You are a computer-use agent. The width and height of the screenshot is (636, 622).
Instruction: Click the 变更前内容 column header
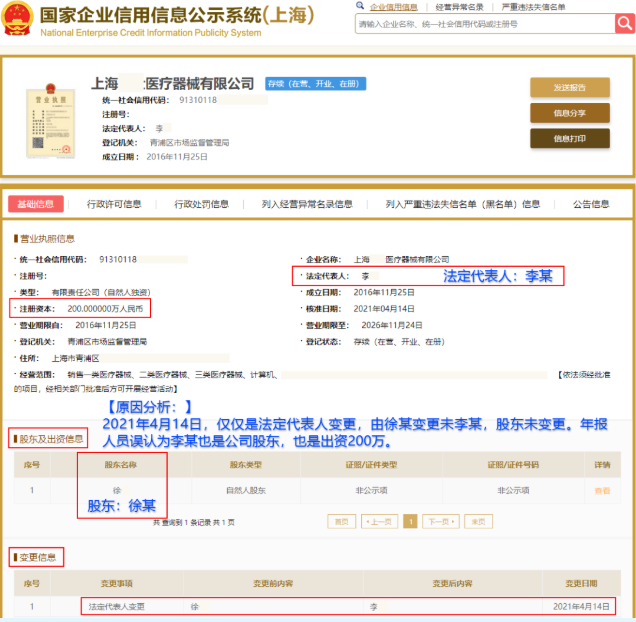[273, 583]
